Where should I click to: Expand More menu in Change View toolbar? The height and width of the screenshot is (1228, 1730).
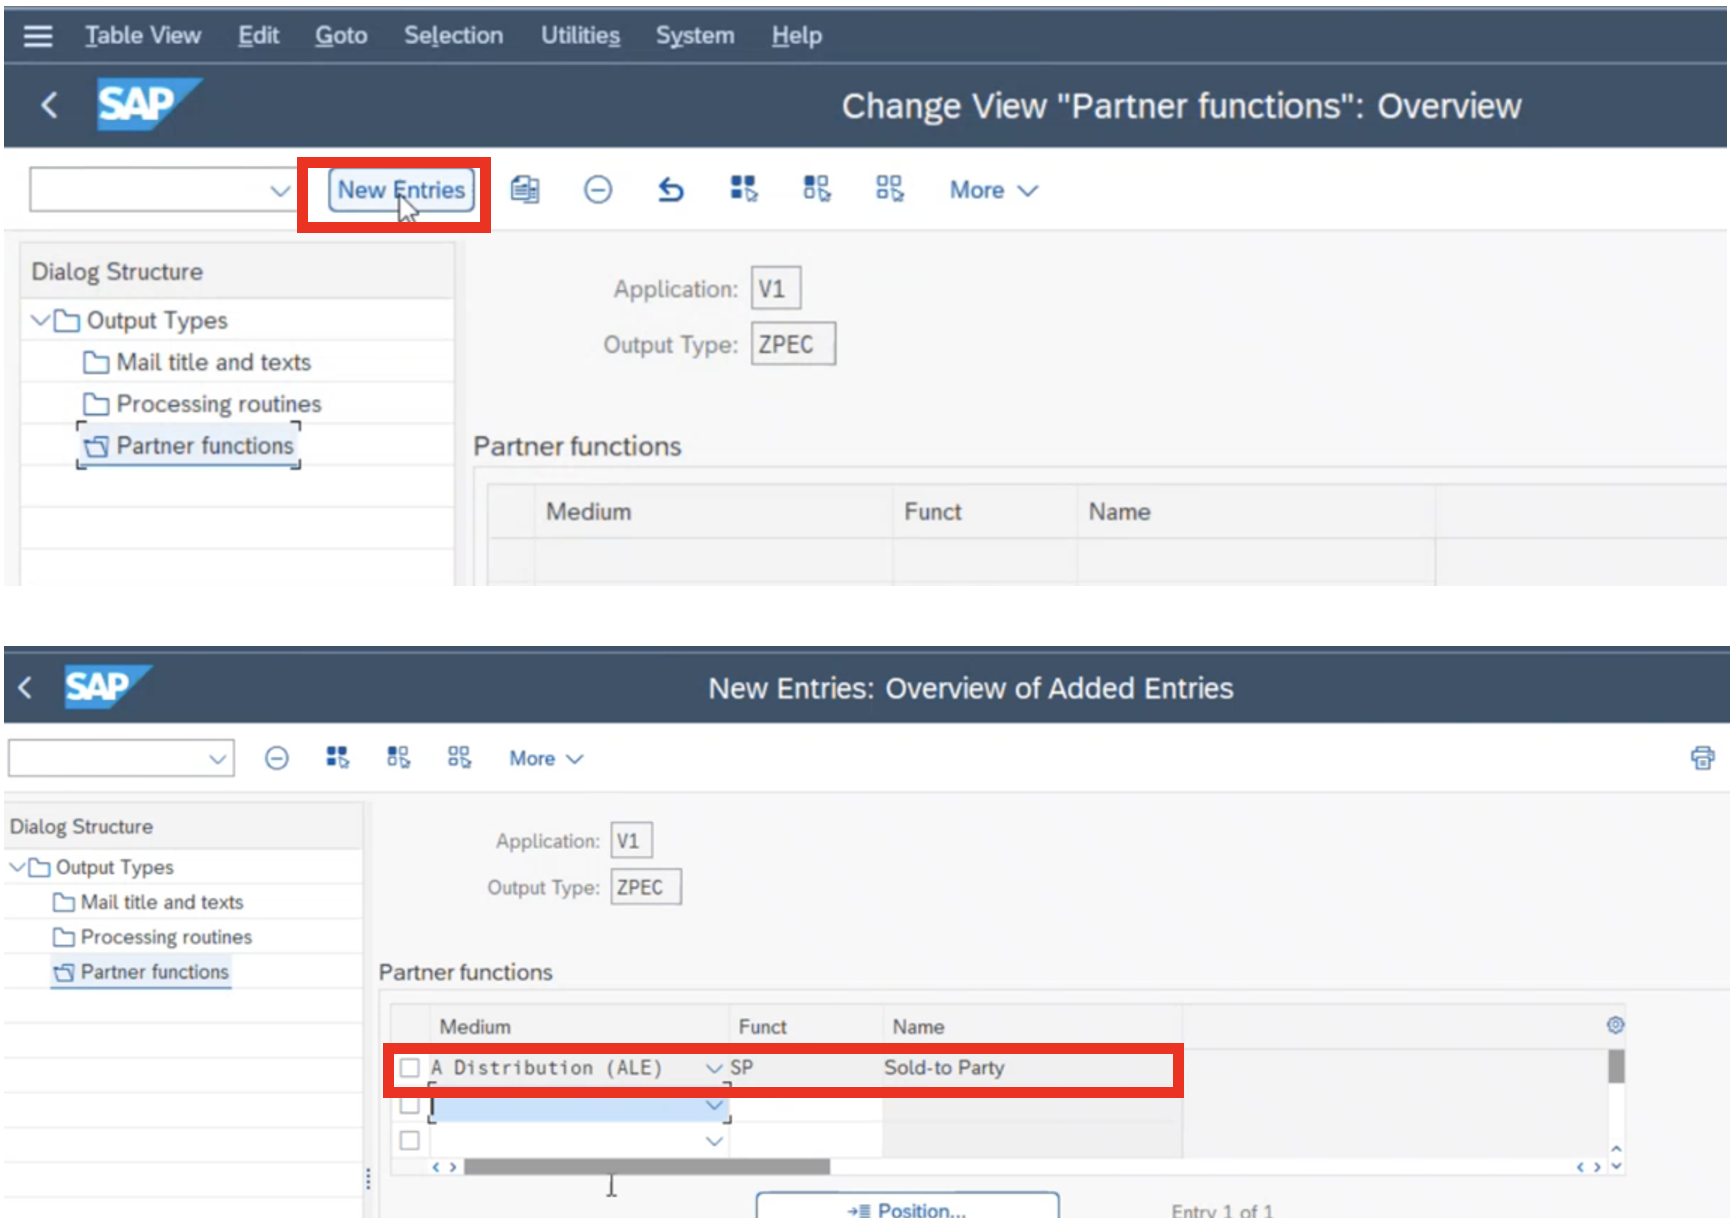click(x=993, y=190)
